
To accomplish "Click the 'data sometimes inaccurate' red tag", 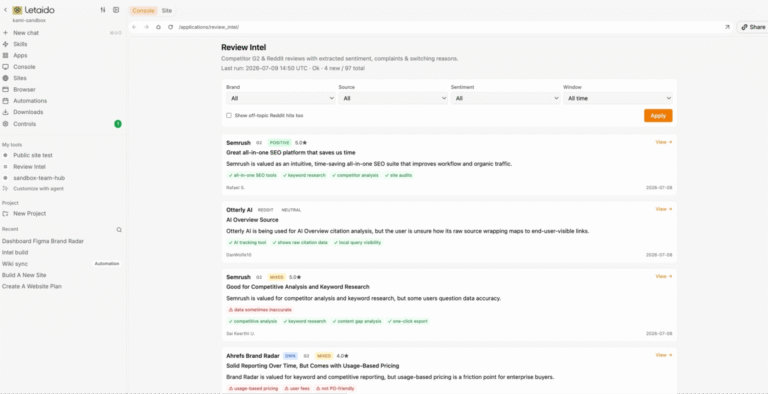I will pos(260,310).
